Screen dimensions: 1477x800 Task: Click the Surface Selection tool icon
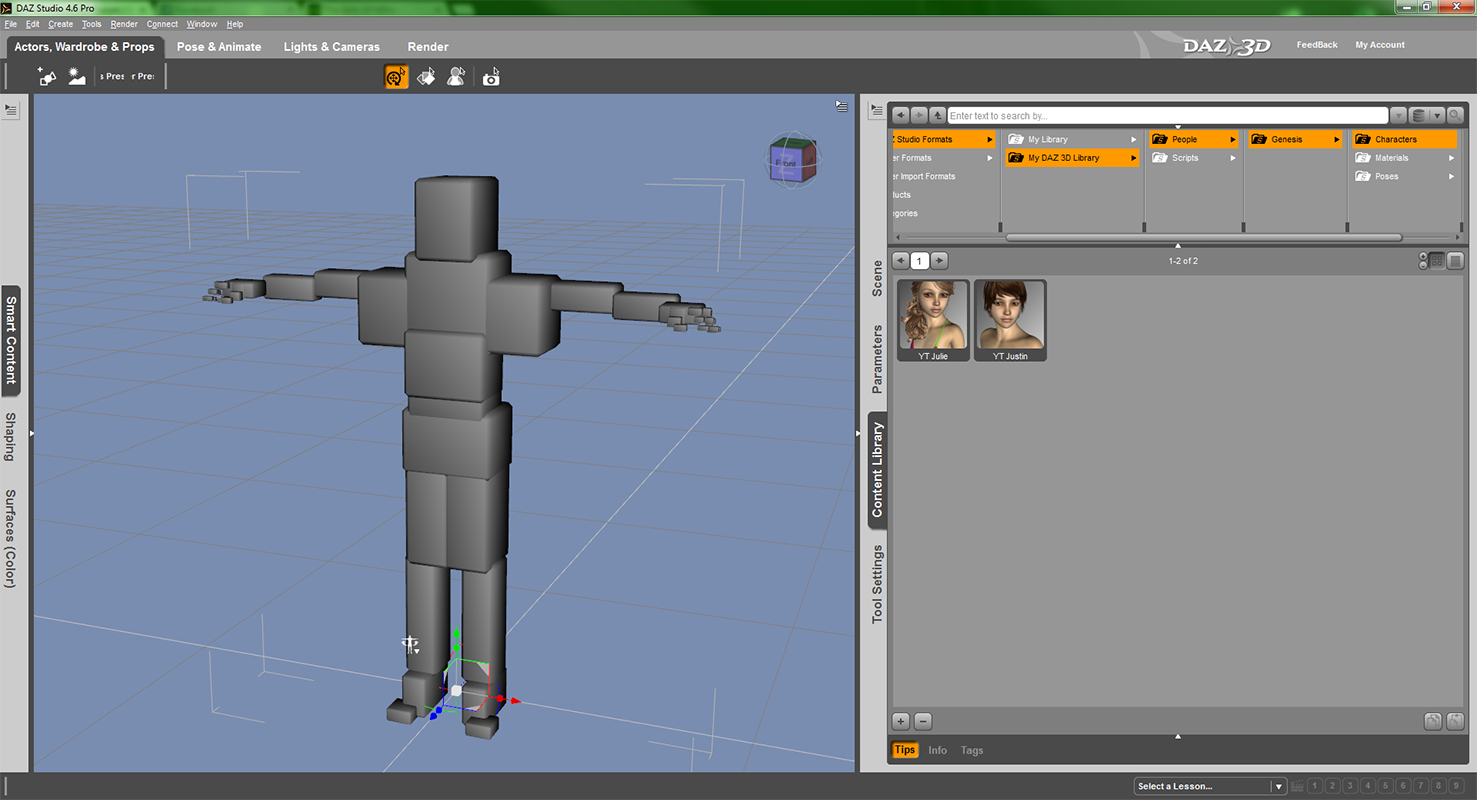coord(426,77)
